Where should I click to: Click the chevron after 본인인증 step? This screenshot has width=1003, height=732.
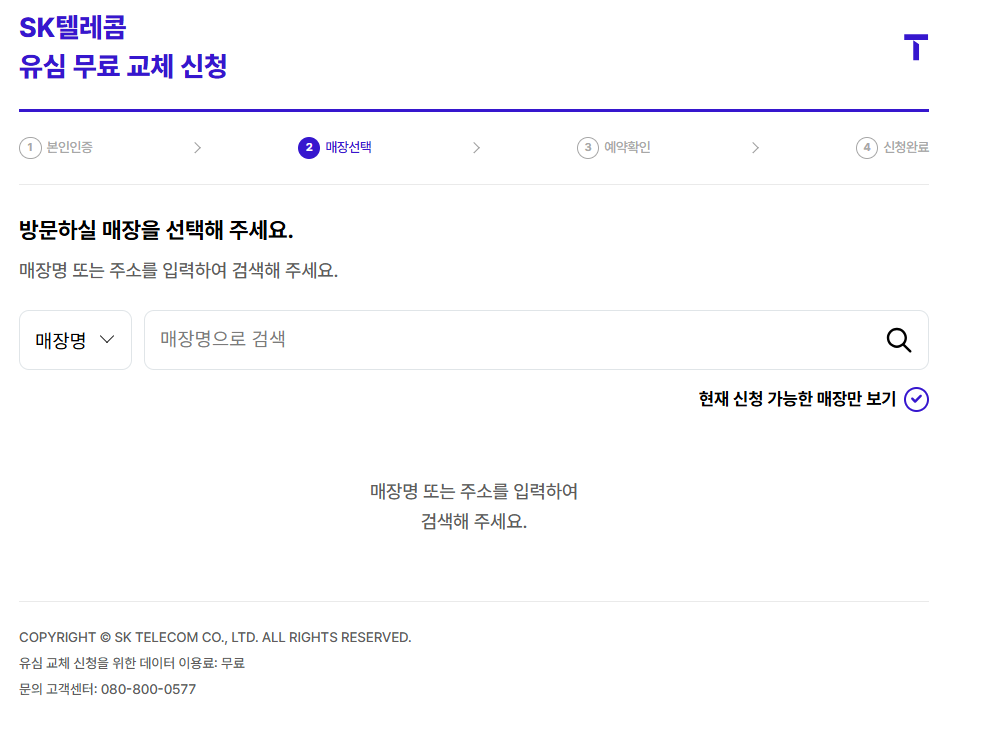pyautogui.click(x=198, y=148)
